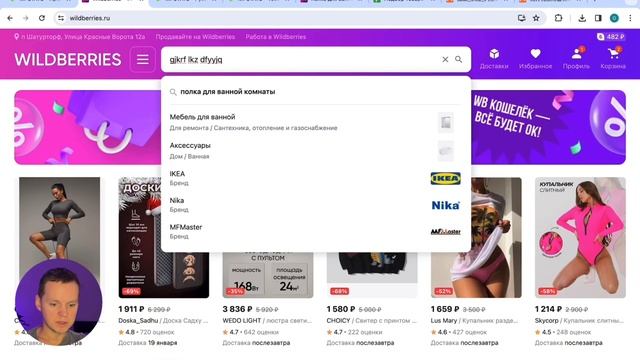Open WEDO LIGHT / люстра title
Screen dimensions: 640x360
click(267, 321)
